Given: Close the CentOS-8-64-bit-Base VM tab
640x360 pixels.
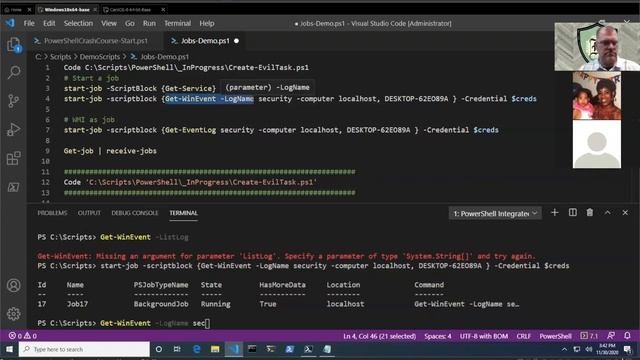Looking at the screenshot, I should click(163, 9).
